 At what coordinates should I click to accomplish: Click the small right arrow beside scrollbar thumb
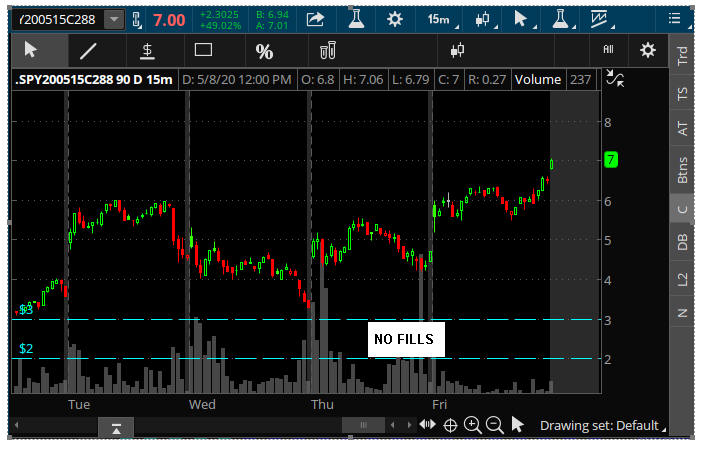coord(409,425)
